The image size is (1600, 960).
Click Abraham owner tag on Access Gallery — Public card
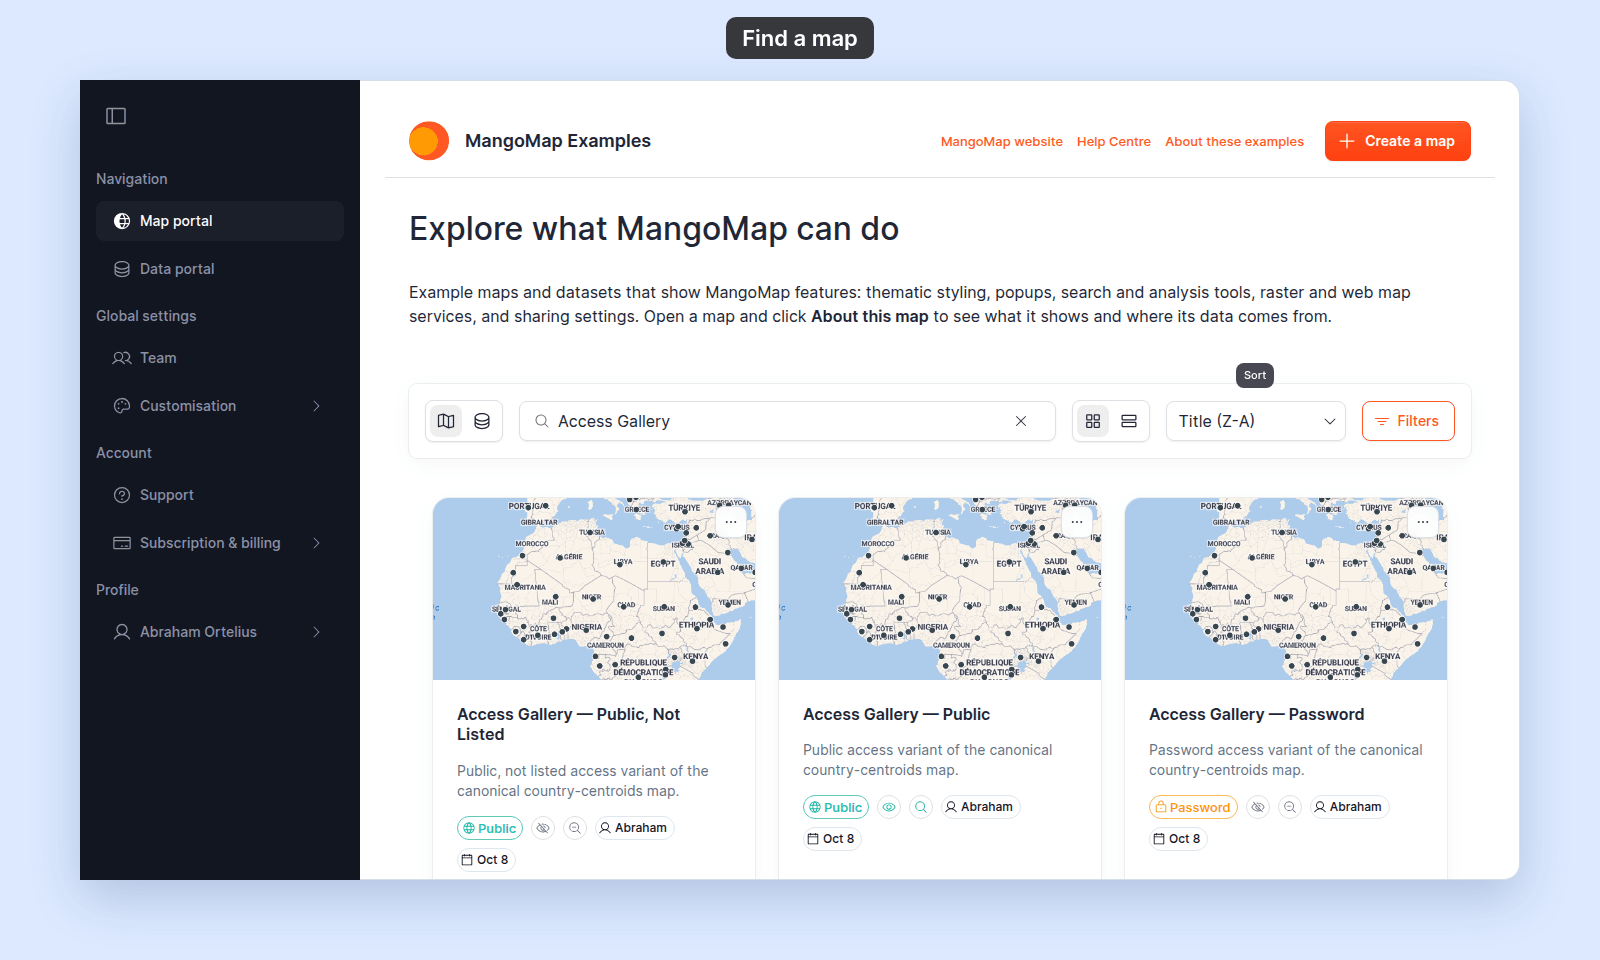[980, 807]
